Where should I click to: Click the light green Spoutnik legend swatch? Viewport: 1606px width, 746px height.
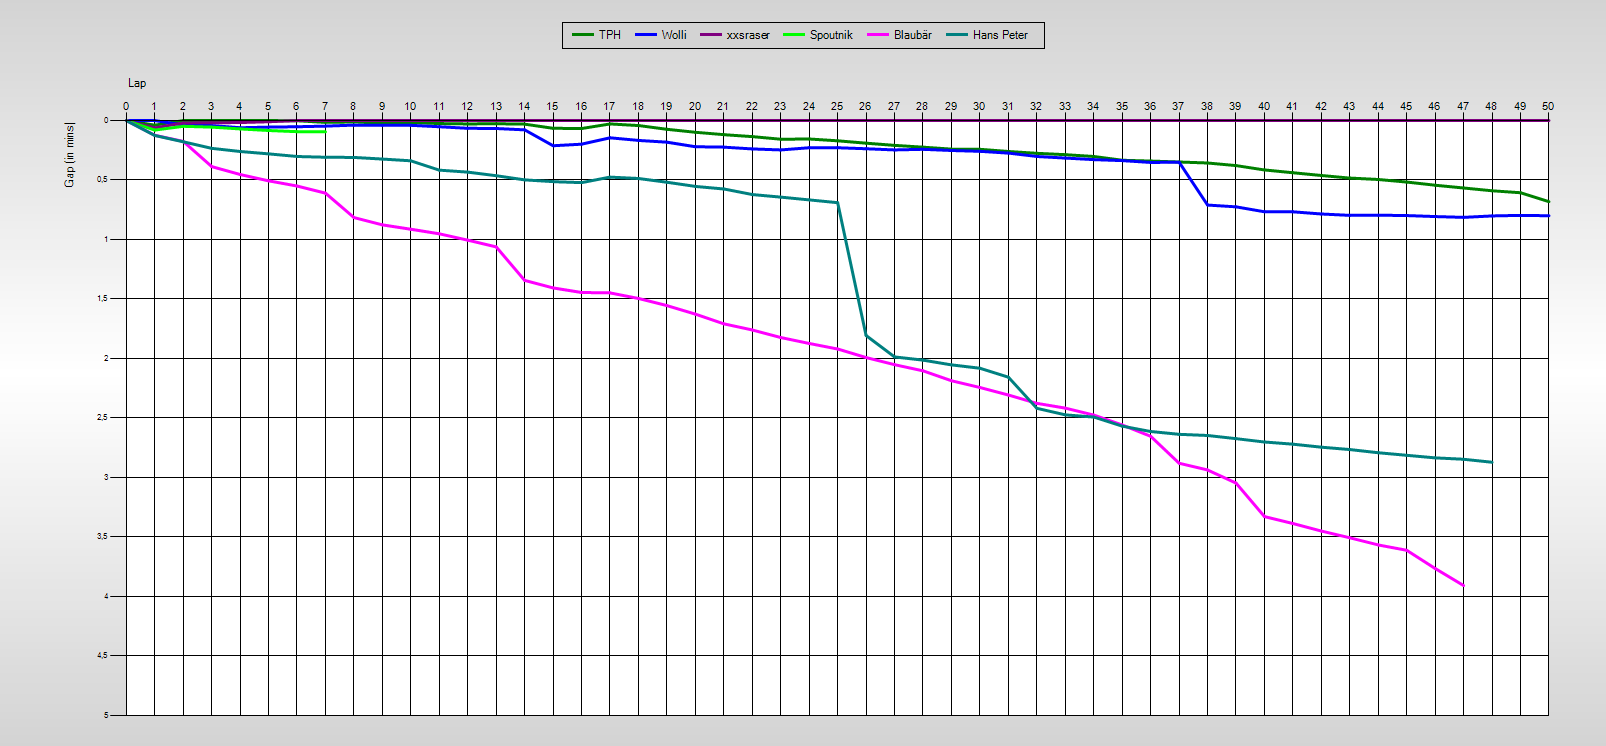[794, 35]
